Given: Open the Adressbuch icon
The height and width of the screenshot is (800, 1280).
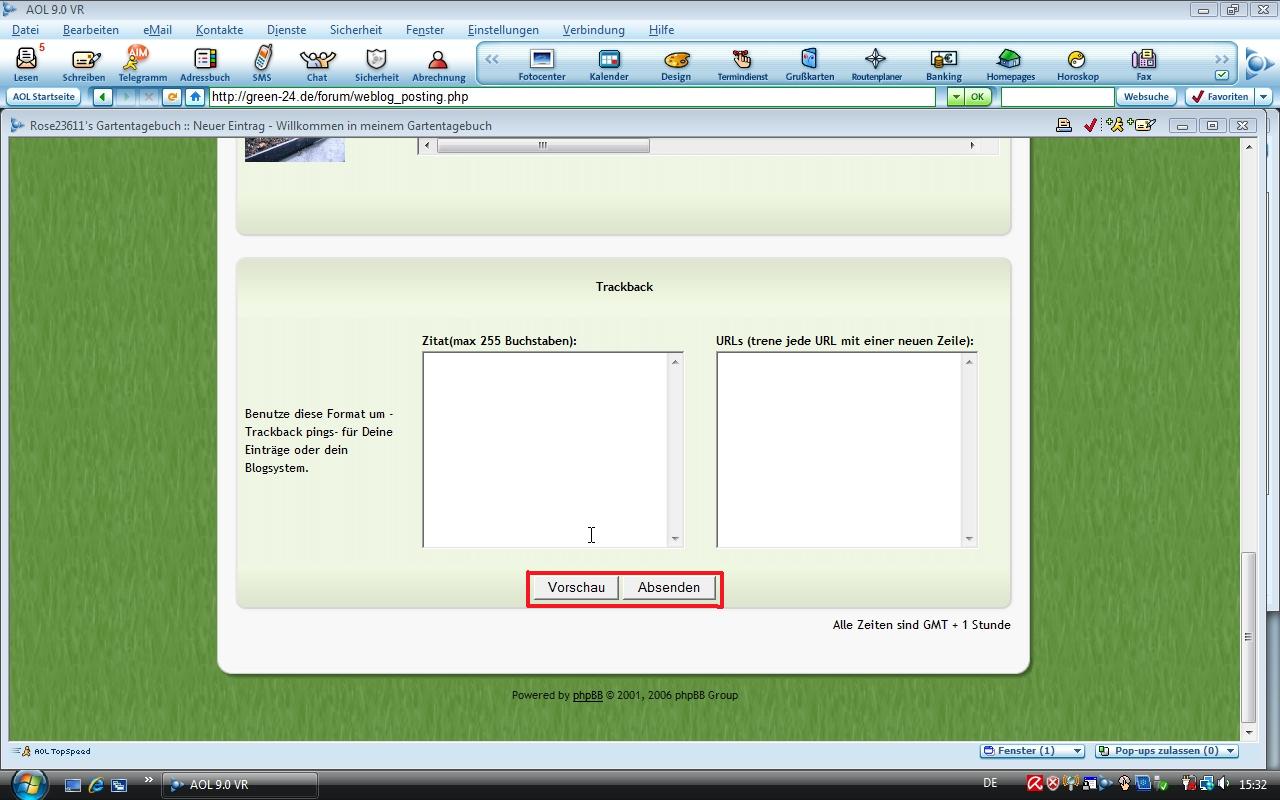Looking at the screenshot, I should point(204,62).
